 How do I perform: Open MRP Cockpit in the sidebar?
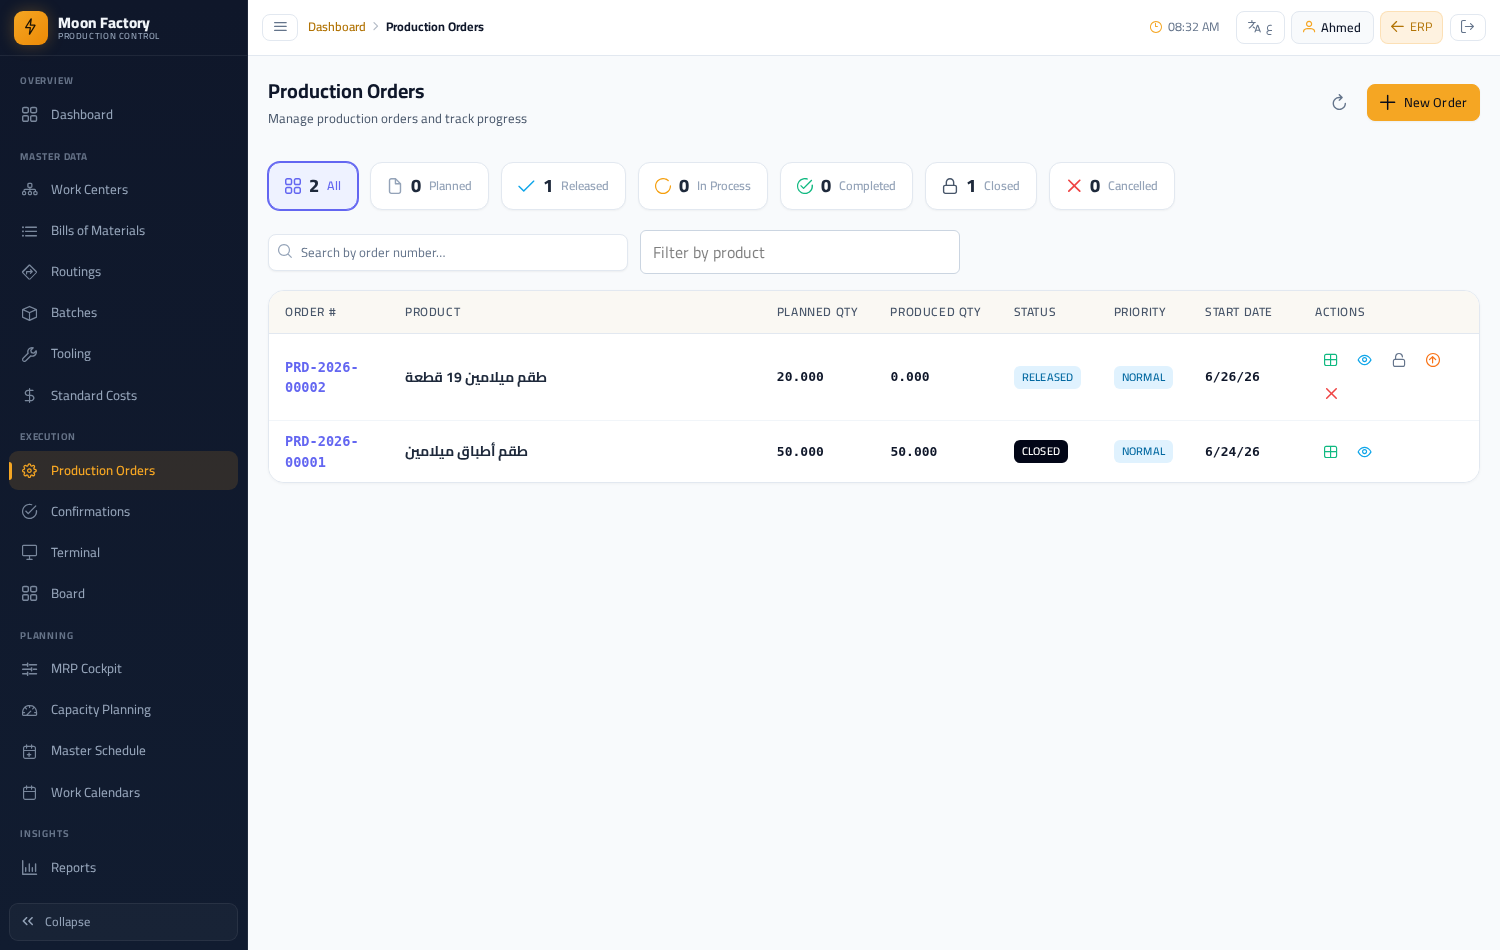point(123,669)
